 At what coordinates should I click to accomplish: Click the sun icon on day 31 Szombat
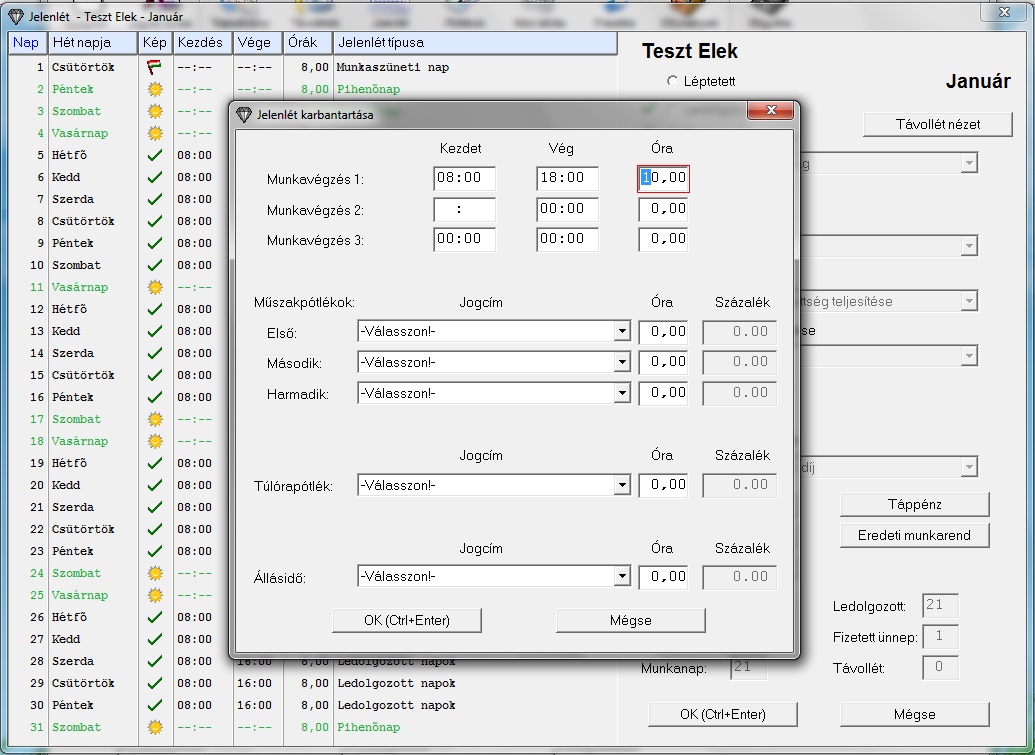(154, 727)
